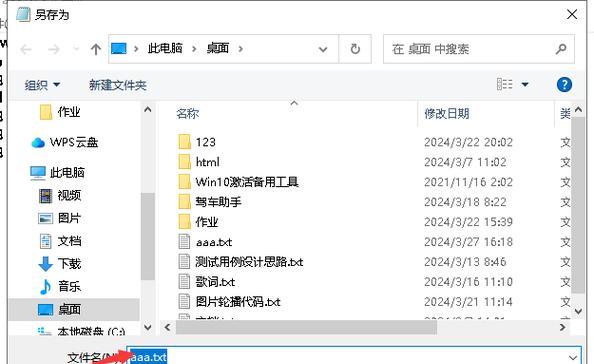
Task: Create a folder with 新建文件夹
Action: (118, 85)
